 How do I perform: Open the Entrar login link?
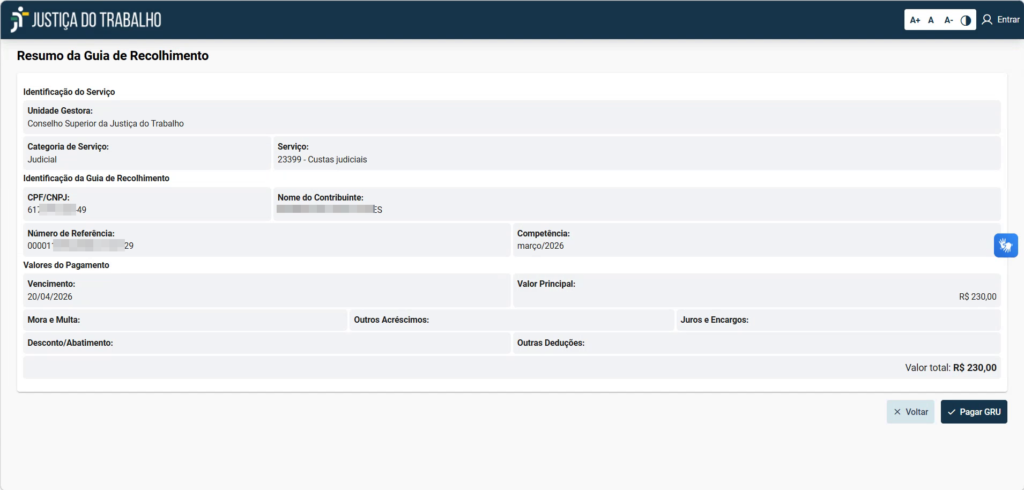1008,20
